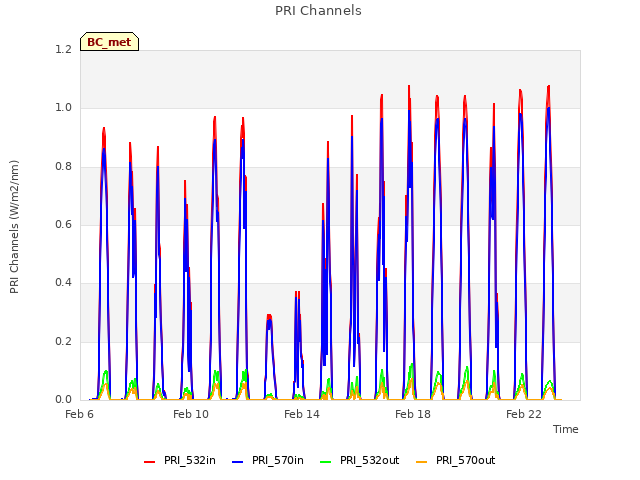Click the orange PRI_570out legend swatch

coord(422,461)
